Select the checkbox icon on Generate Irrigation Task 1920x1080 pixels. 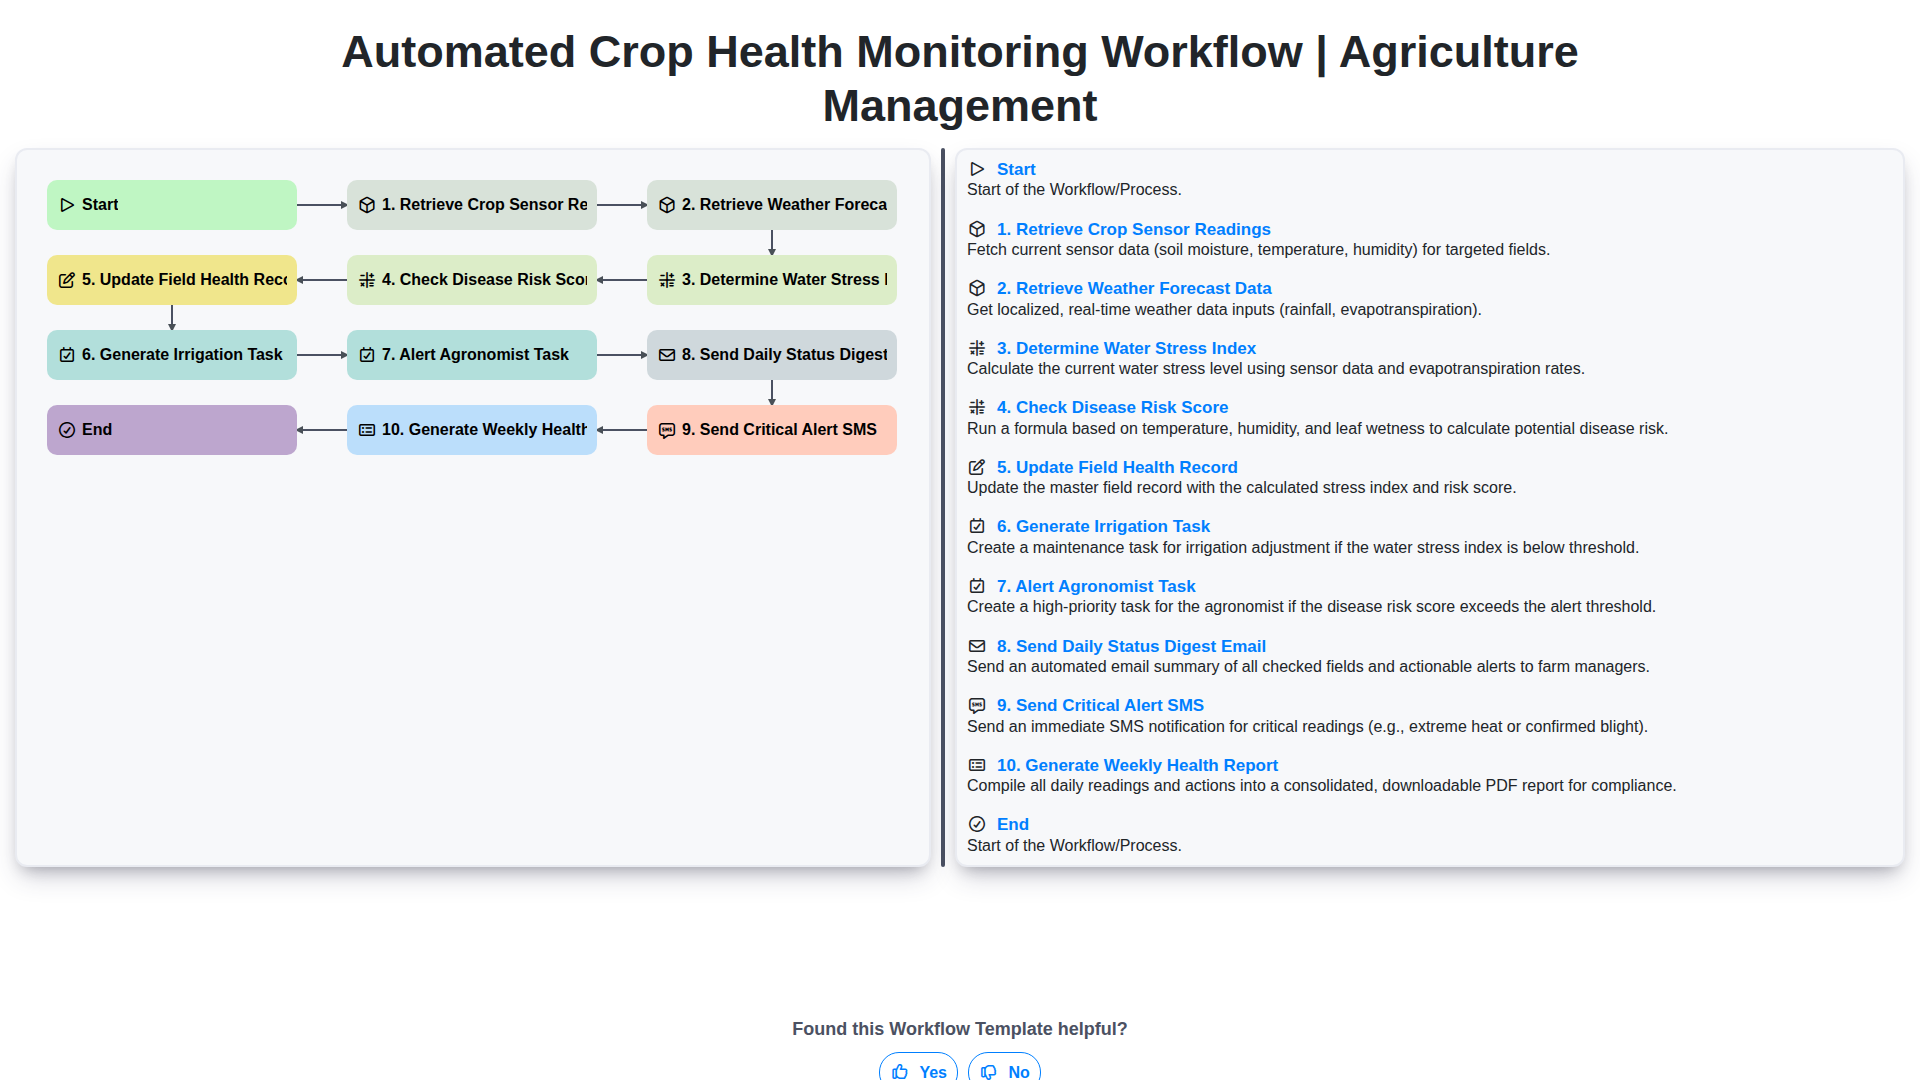[66, 354]
